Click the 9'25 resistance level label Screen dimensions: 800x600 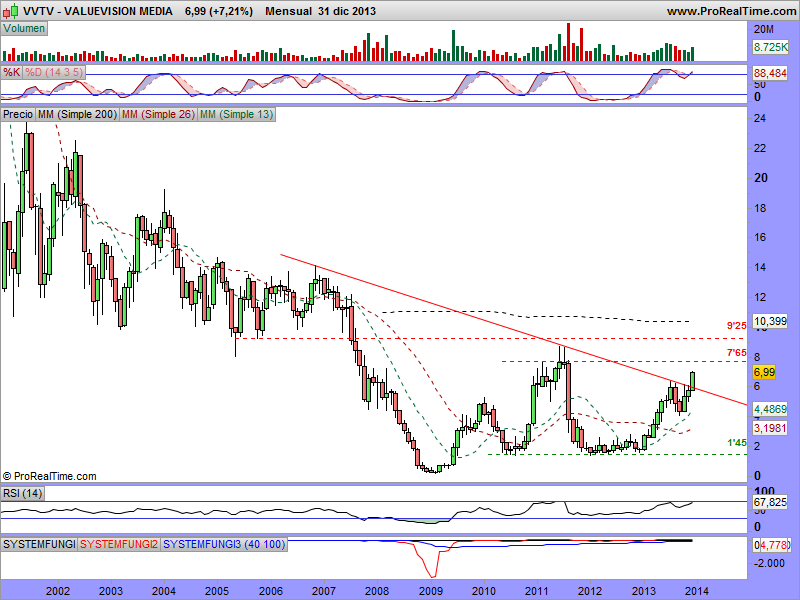click(x=737, y=326)
